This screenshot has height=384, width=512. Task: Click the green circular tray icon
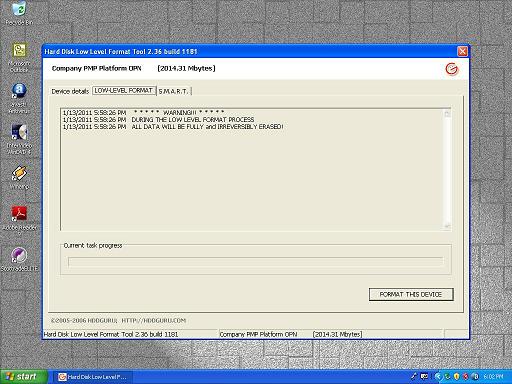pos(448,377)
